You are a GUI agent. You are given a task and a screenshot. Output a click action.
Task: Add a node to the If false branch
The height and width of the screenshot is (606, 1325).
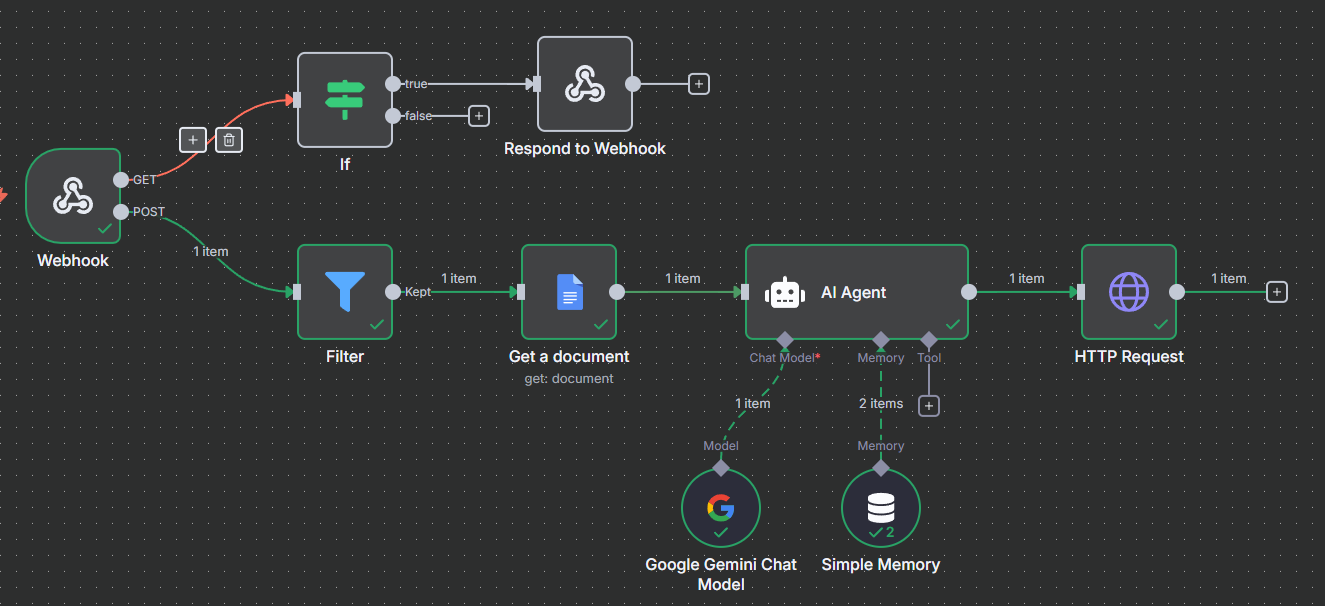(479, 116)
